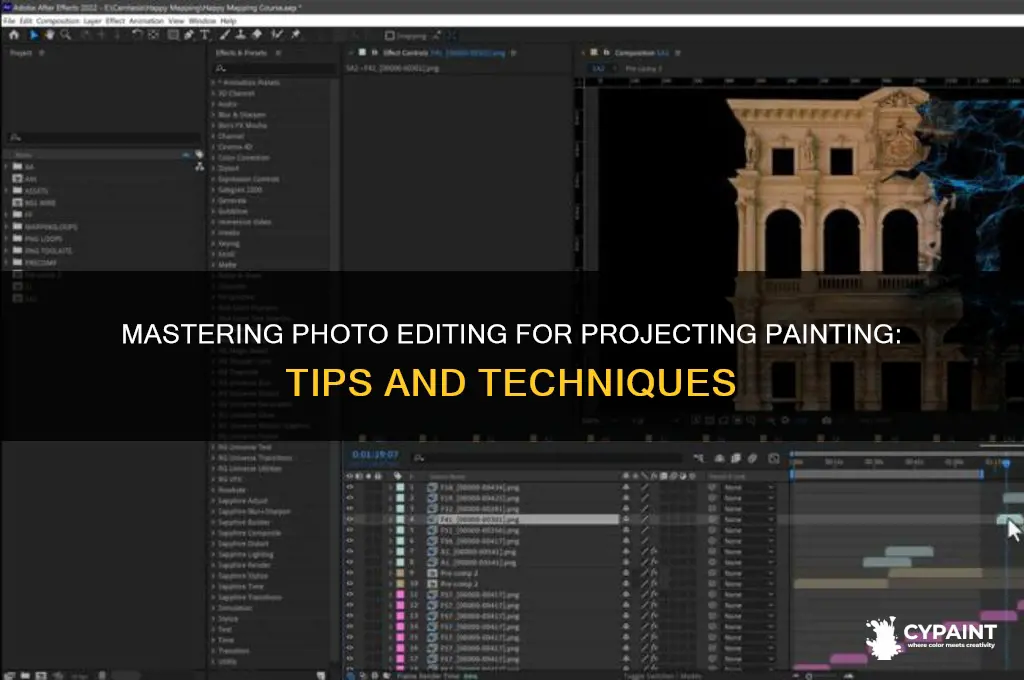Select the Puppet Pin tool
This screenshot has height=680, width=1024.
click(x=295, y=35)
